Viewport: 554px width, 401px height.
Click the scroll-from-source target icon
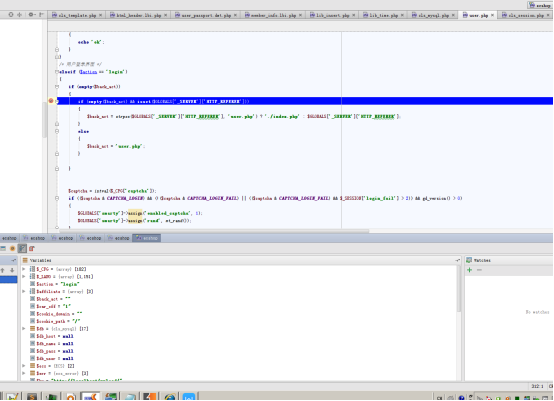[11, 14]
